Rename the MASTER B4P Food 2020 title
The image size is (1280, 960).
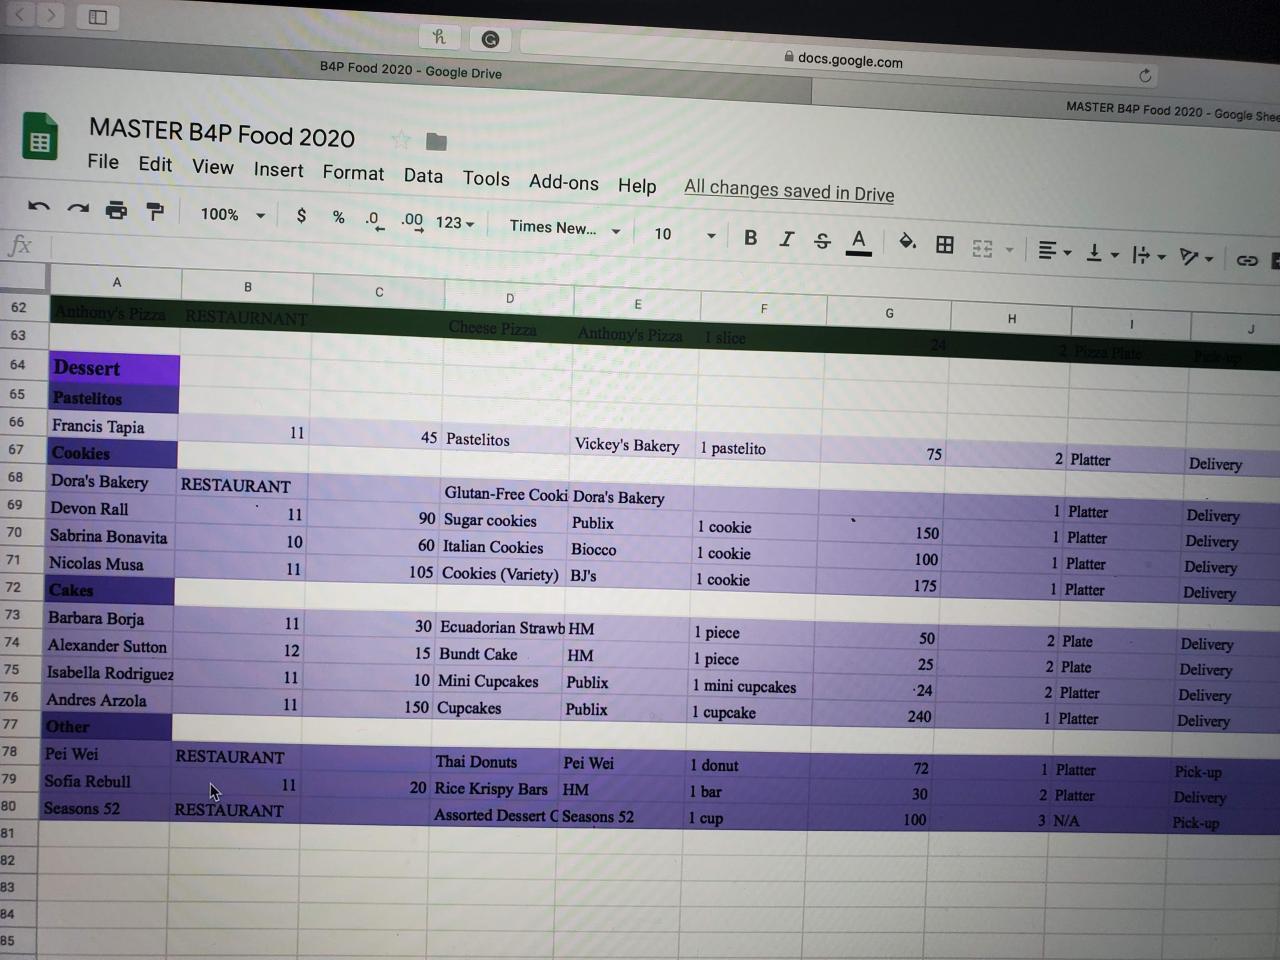pos(222,133)
